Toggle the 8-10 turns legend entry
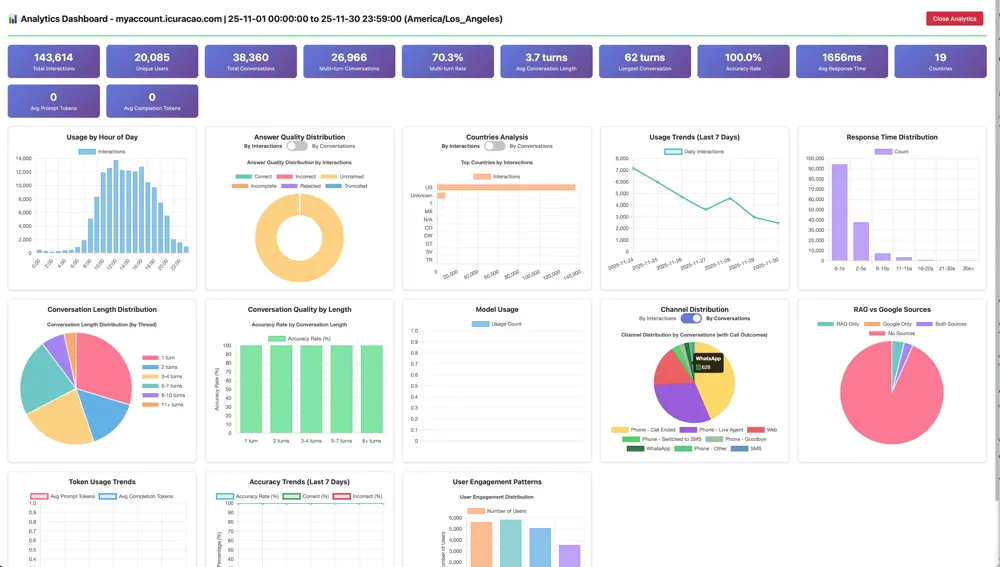 pos(163,395)
